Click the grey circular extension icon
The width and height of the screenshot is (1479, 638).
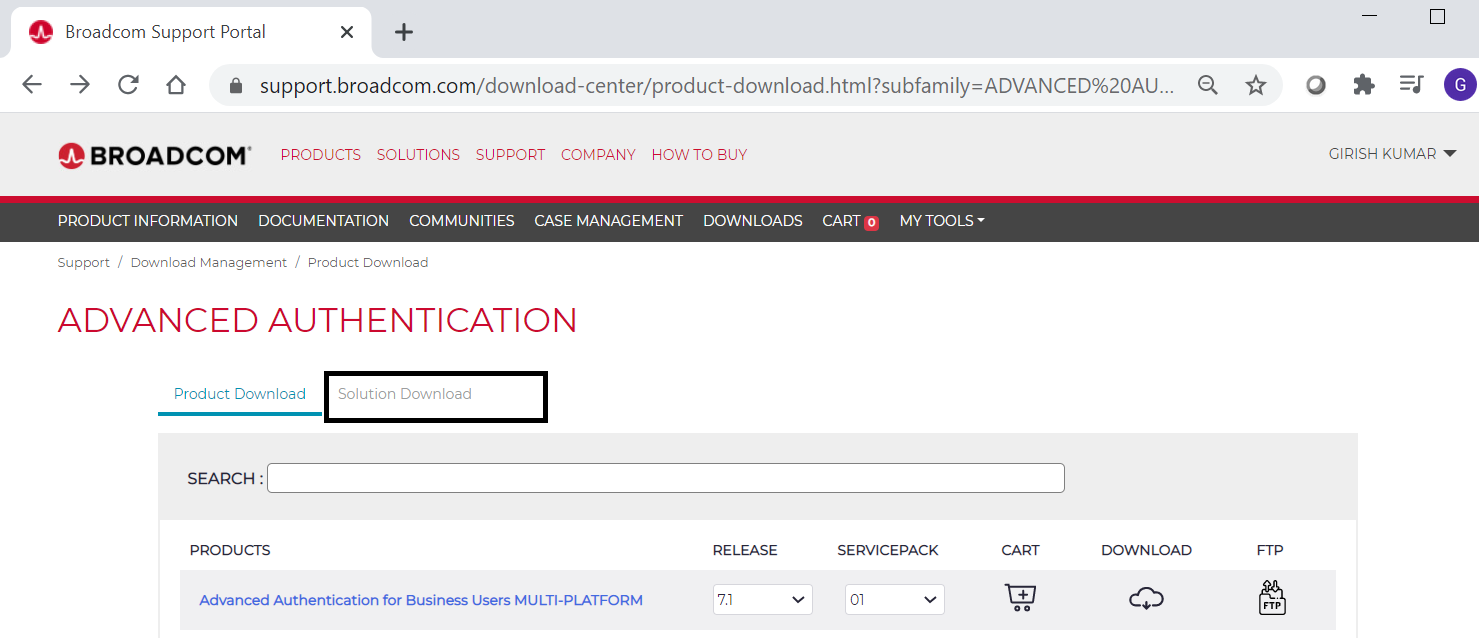1316,85
